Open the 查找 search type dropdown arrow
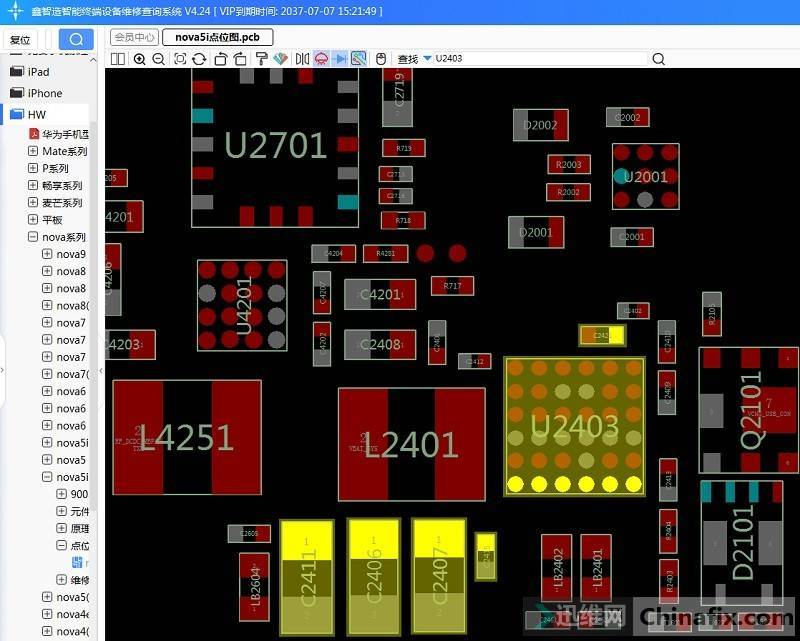This screenshot has height=641, width=800. pyautogui.click(x=427, y=59)
